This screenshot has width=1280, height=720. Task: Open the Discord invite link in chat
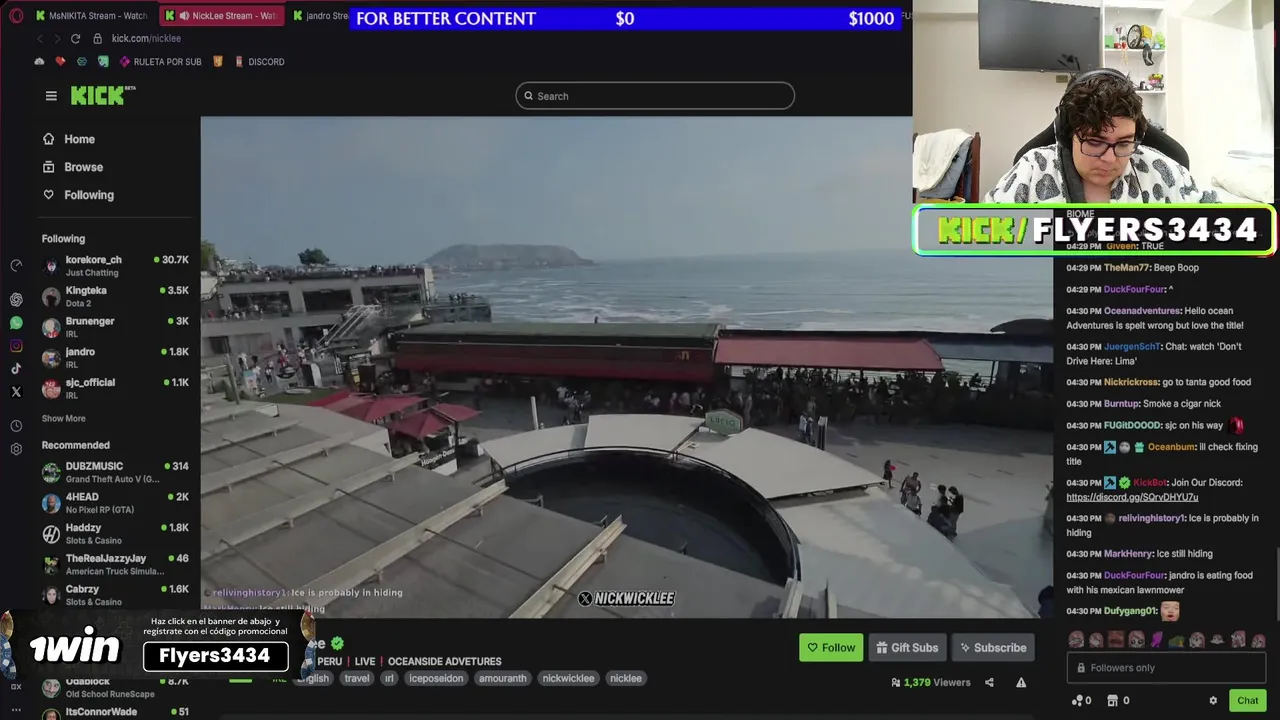click(1131, 497)
